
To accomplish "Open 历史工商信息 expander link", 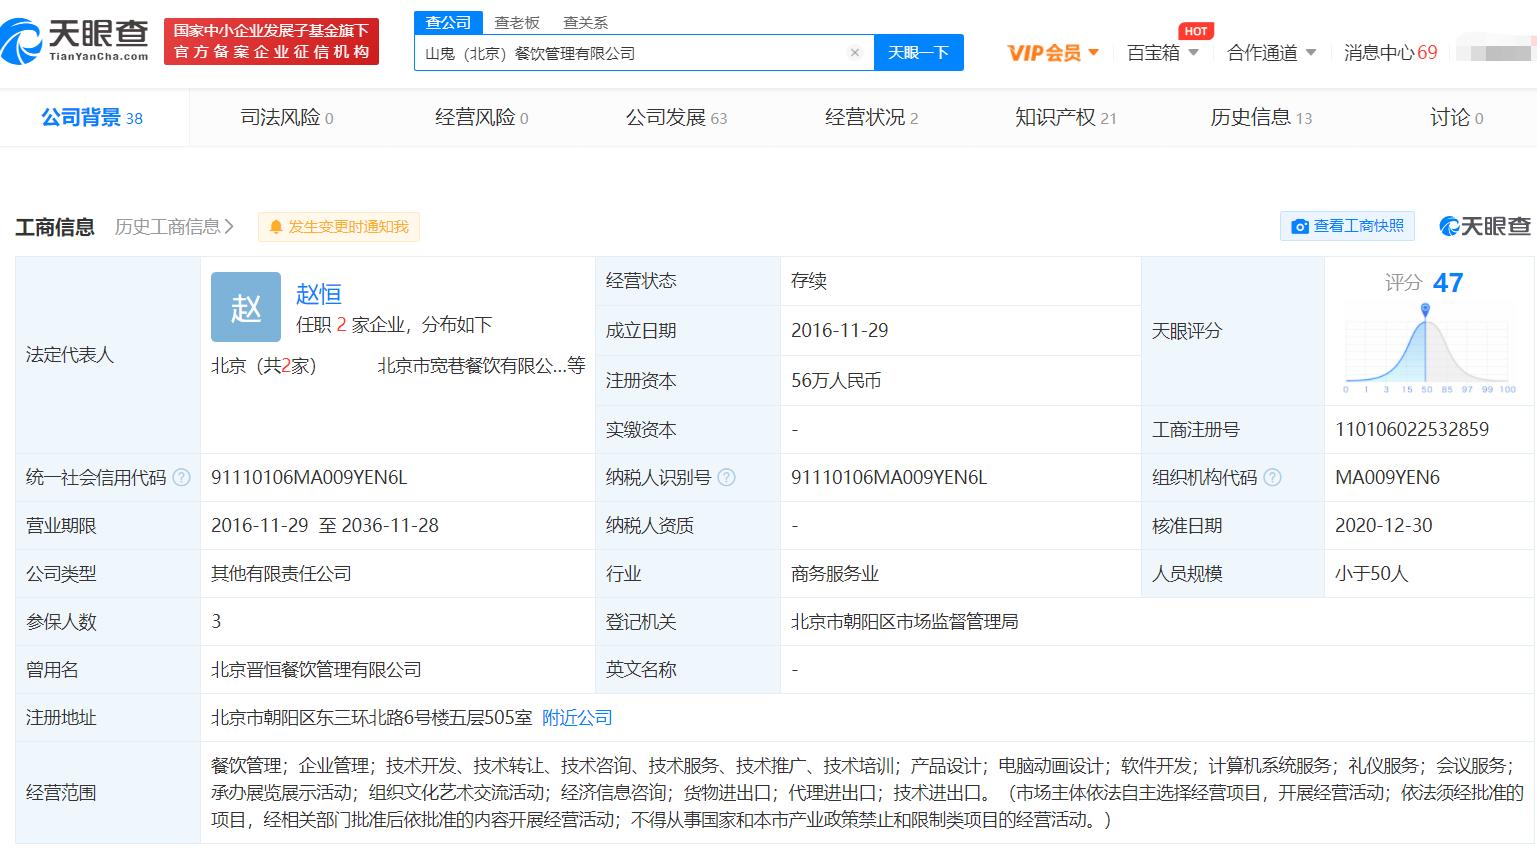I will (174, 227).
